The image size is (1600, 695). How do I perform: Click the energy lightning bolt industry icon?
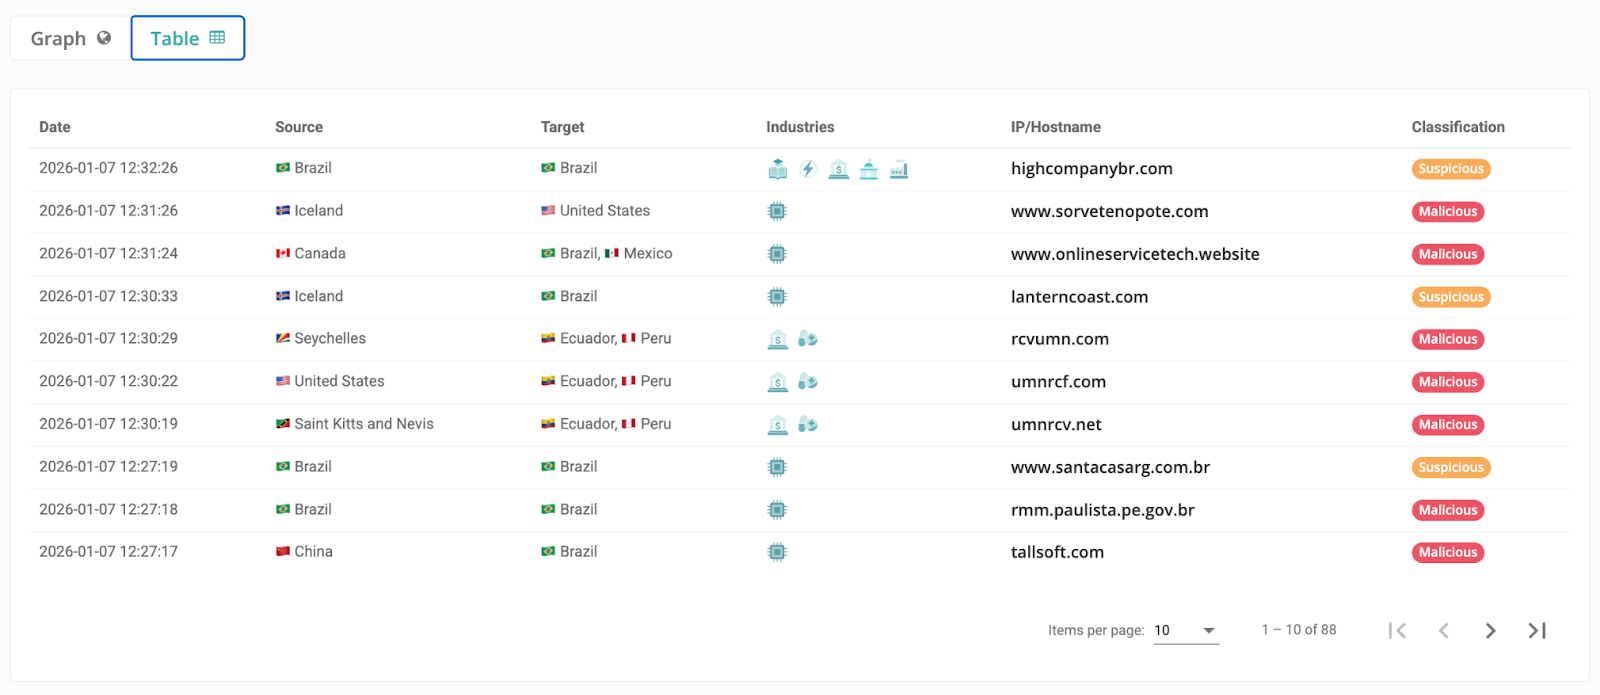(x=808, y=169)
